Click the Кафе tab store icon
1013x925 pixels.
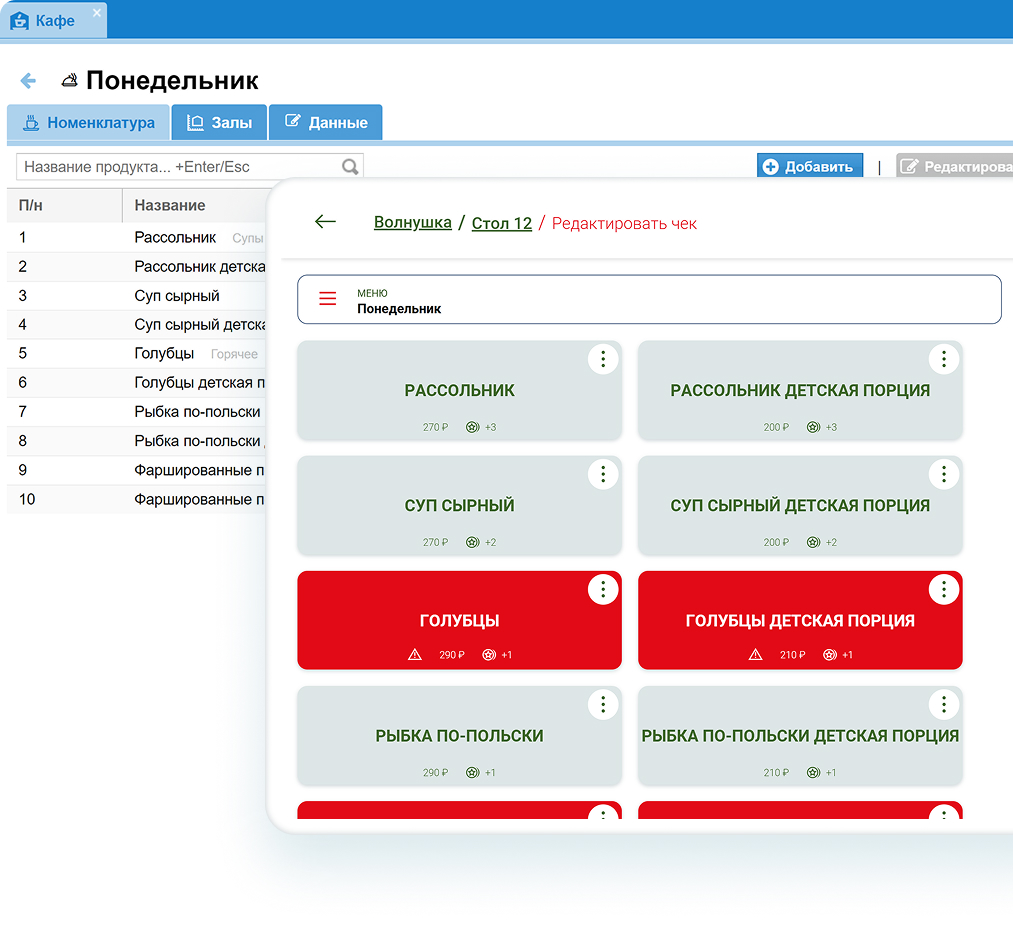[19, 21]
